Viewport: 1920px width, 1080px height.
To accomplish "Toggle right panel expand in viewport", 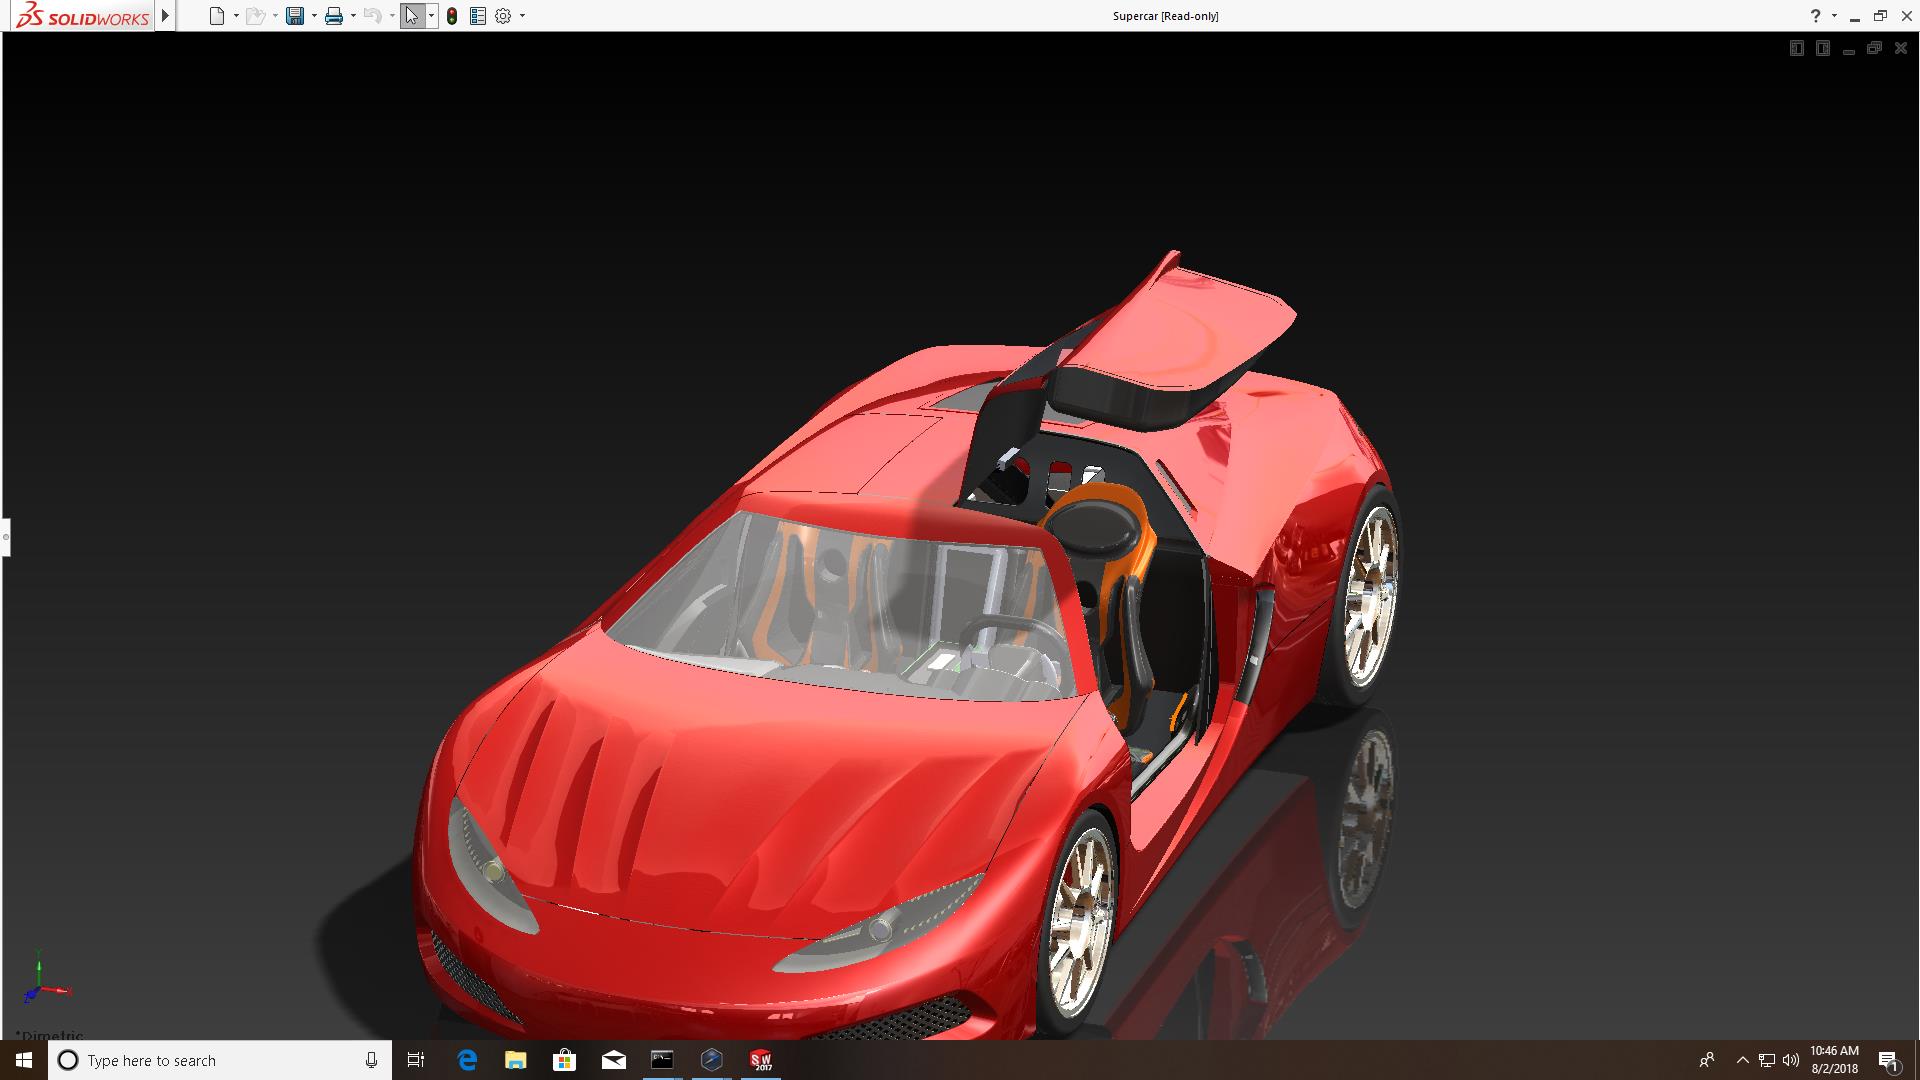I will point(1823,49).
